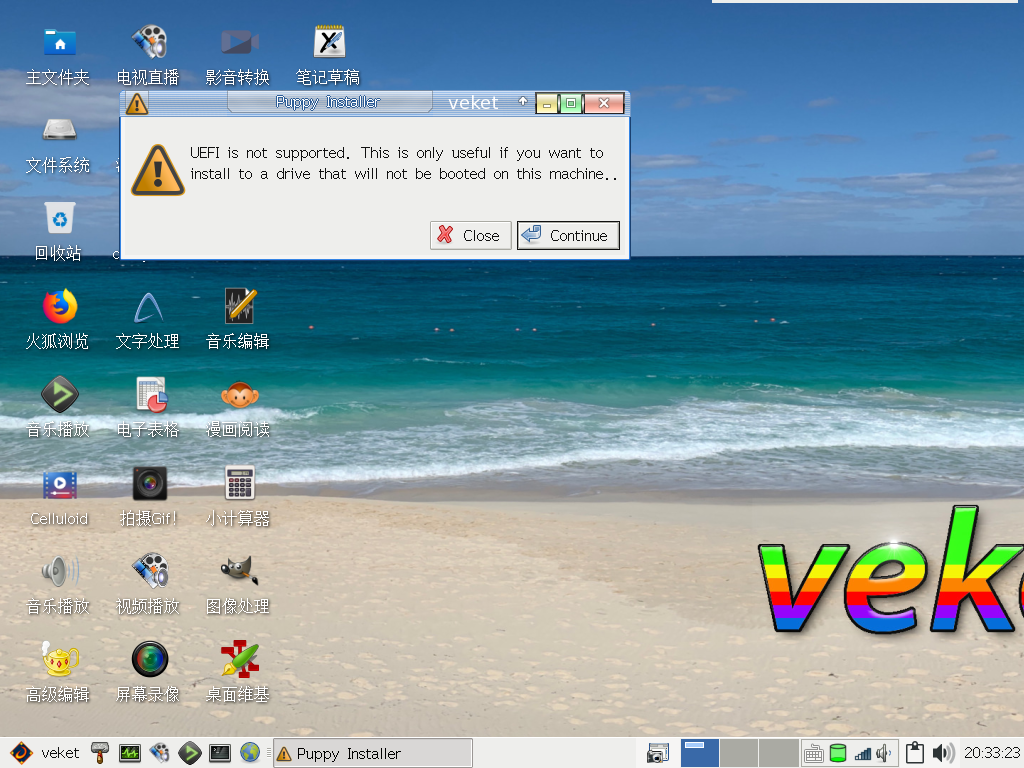Image resolution: width=1024 pixels, height=768 pixels.
Task: Minimize the Puppy Installer dialog
Action: (547, 103)
